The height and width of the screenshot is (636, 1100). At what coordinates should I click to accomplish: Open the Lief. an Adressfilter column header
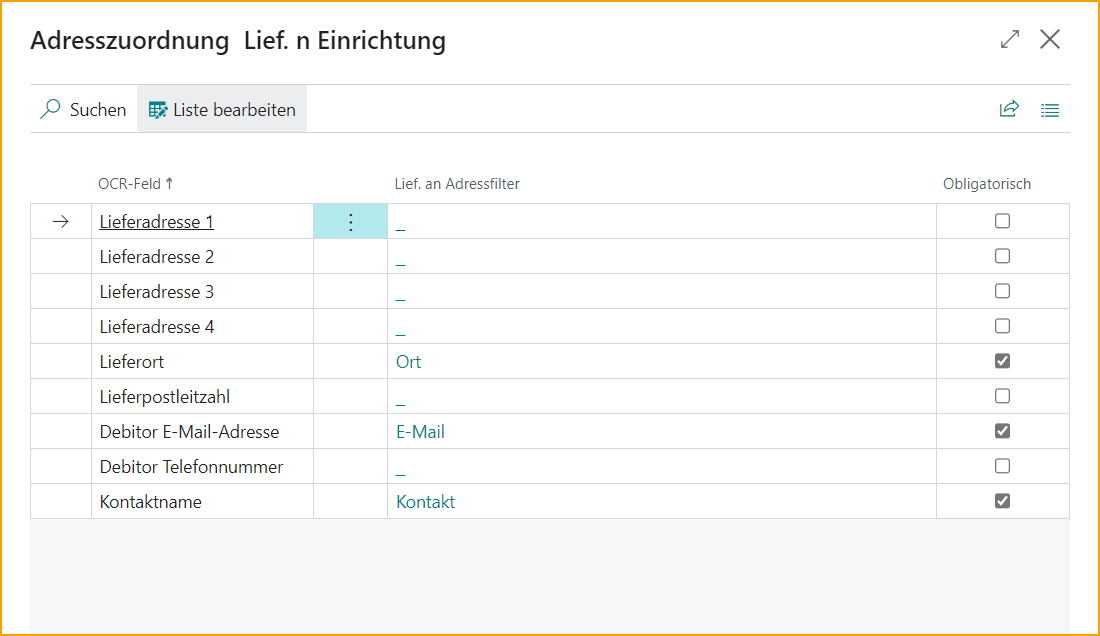point(457,183)
